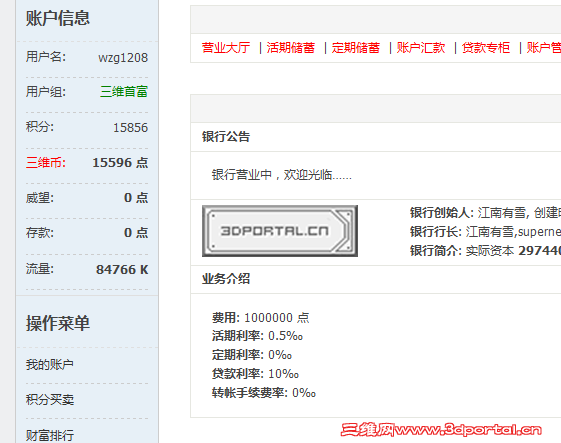Click the 银行公告 heading
This screenshot has height=443, width=561.
(226, 137)
